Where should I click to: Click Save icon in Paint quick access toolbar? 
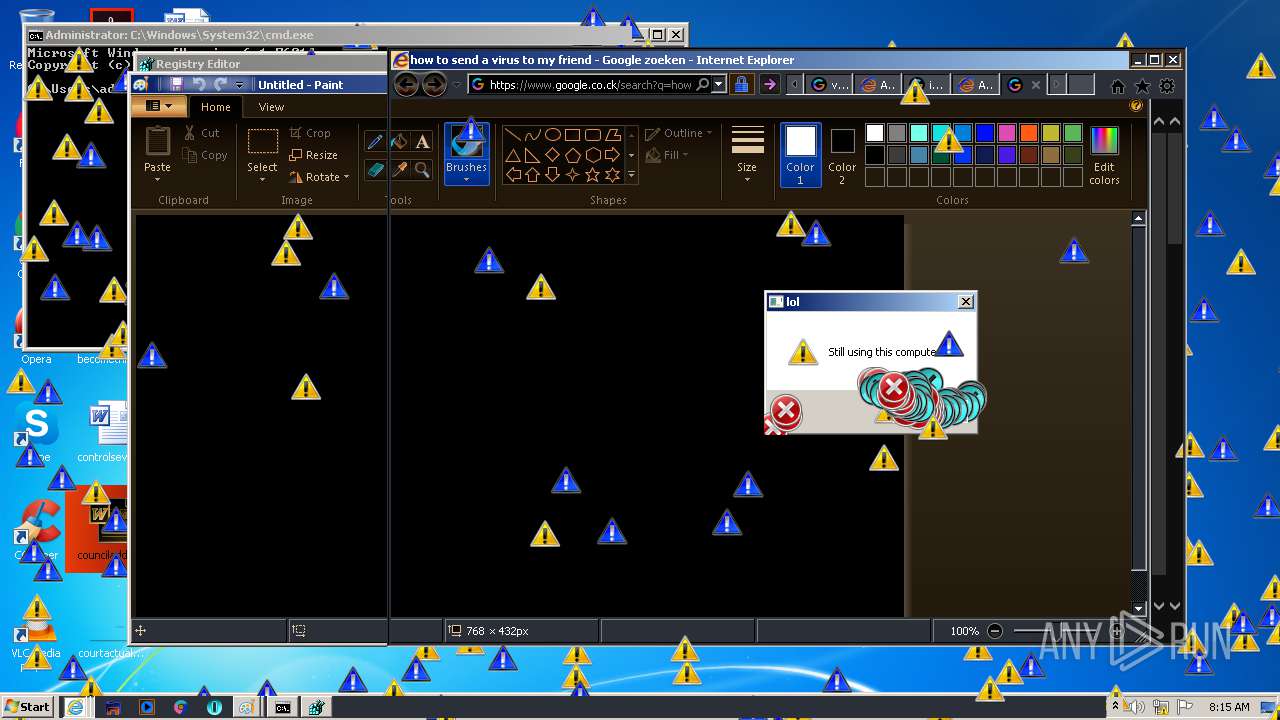[177, 85]
